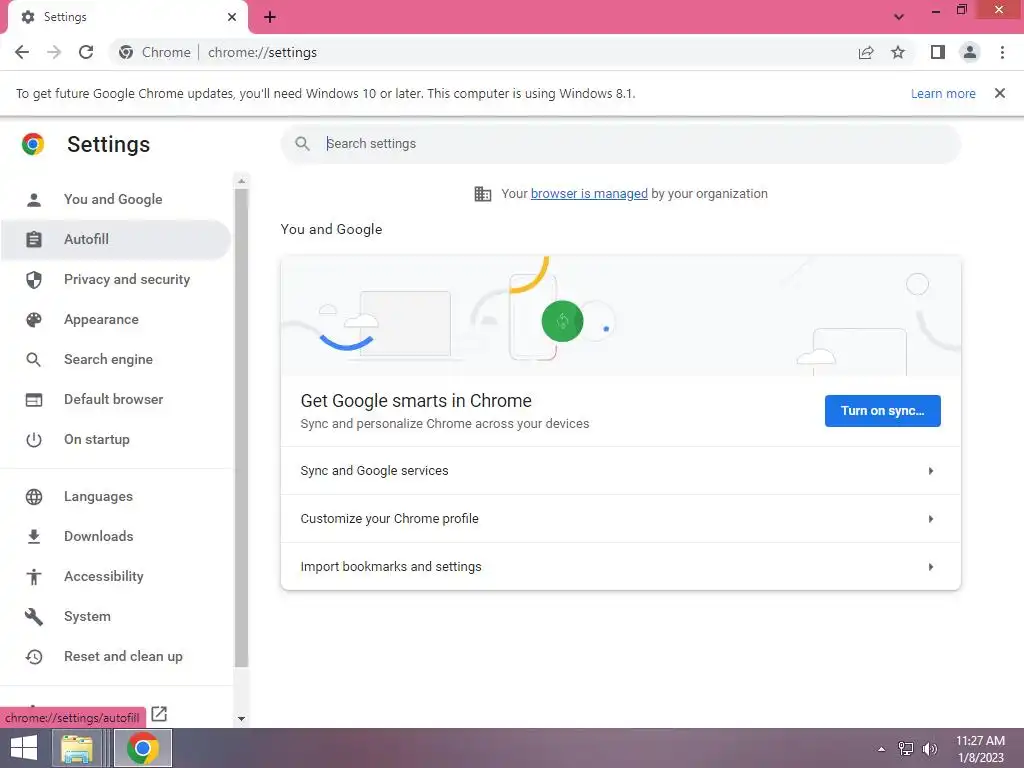Click the Turn on sync button
The height and width of the screenshot is (768, 1024).
coord(882,411)
